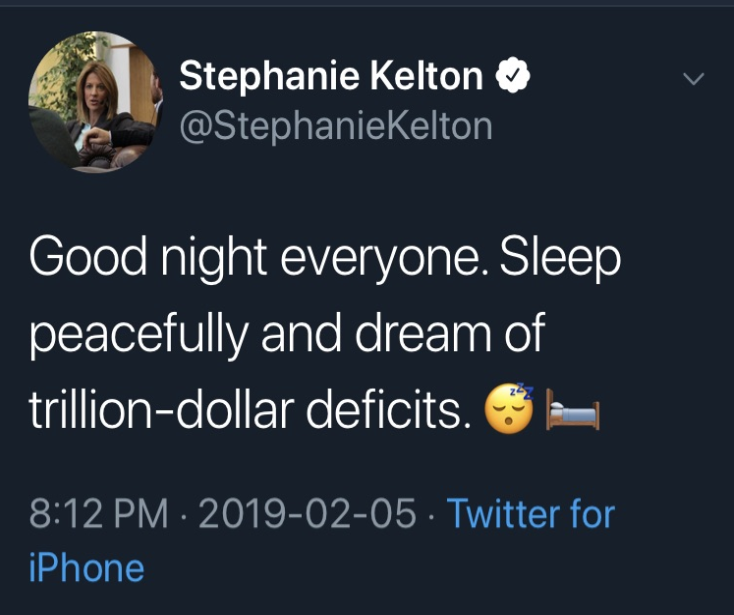Click the 2019-02-05 date
Screen dimensions: 734x615
pyautogui.click(x=308, y=514)
